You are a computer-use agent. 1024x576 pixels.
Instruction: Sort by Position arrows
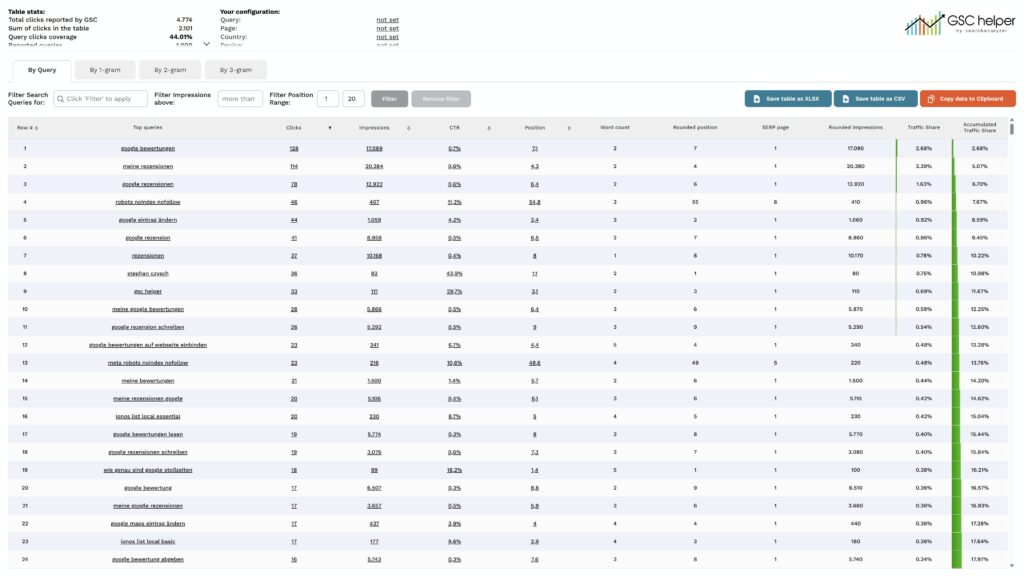tap(569, 128)
